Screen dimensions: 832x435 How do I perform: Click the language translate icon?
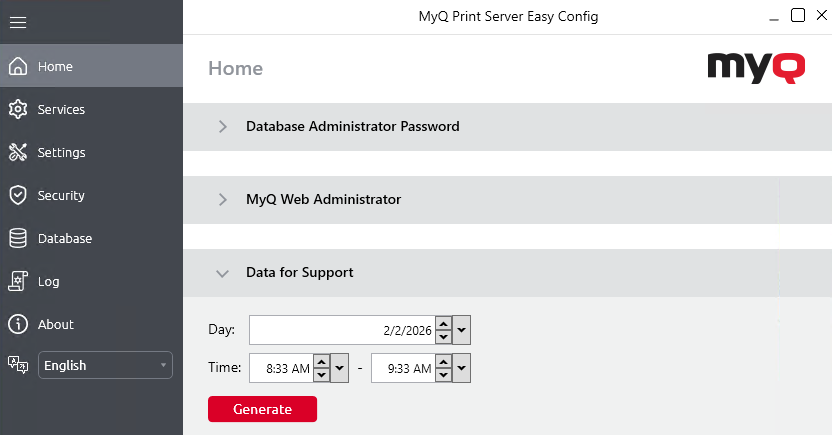(x=17, y=365)
